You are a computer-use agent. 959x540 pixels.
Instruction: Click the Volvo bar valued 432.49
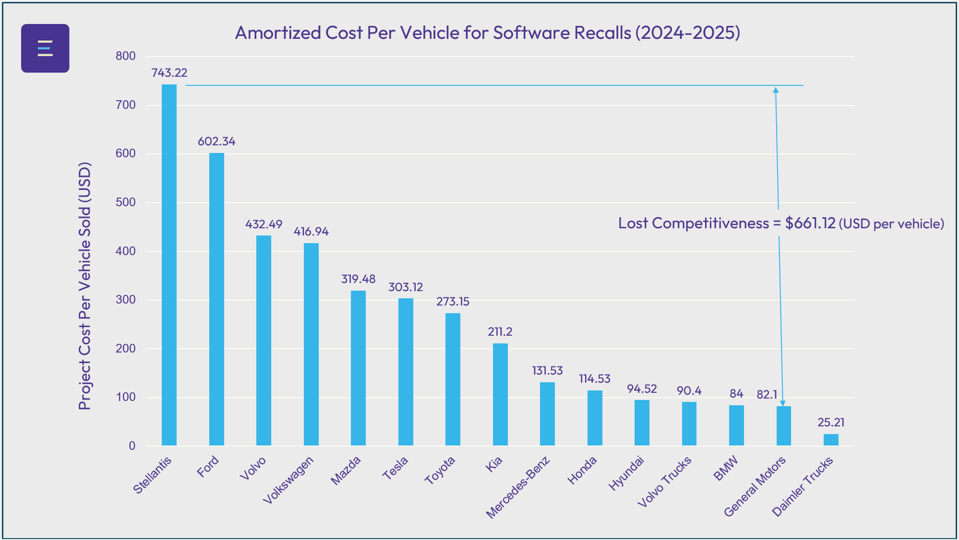pyautogui.click(x=263, y=340)
